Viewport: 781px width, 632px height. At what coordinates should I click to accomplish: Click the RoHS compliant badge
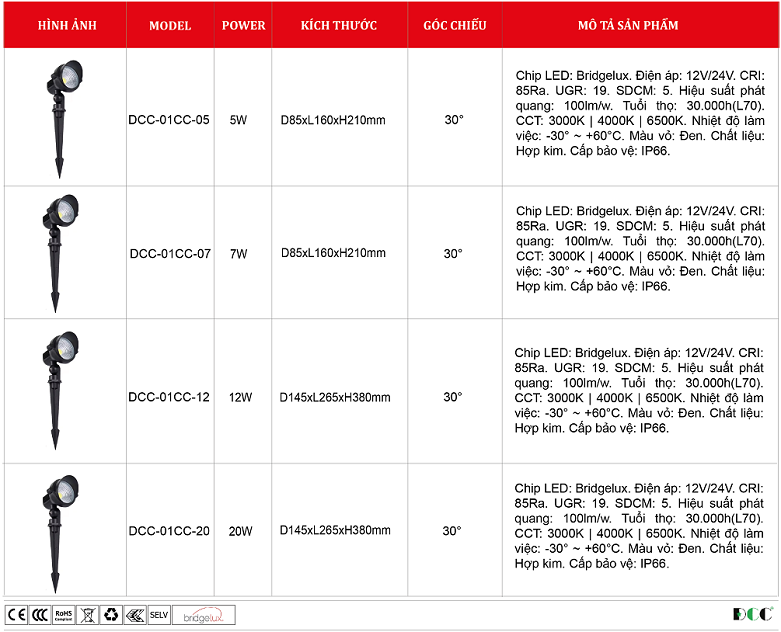[64, 614]
